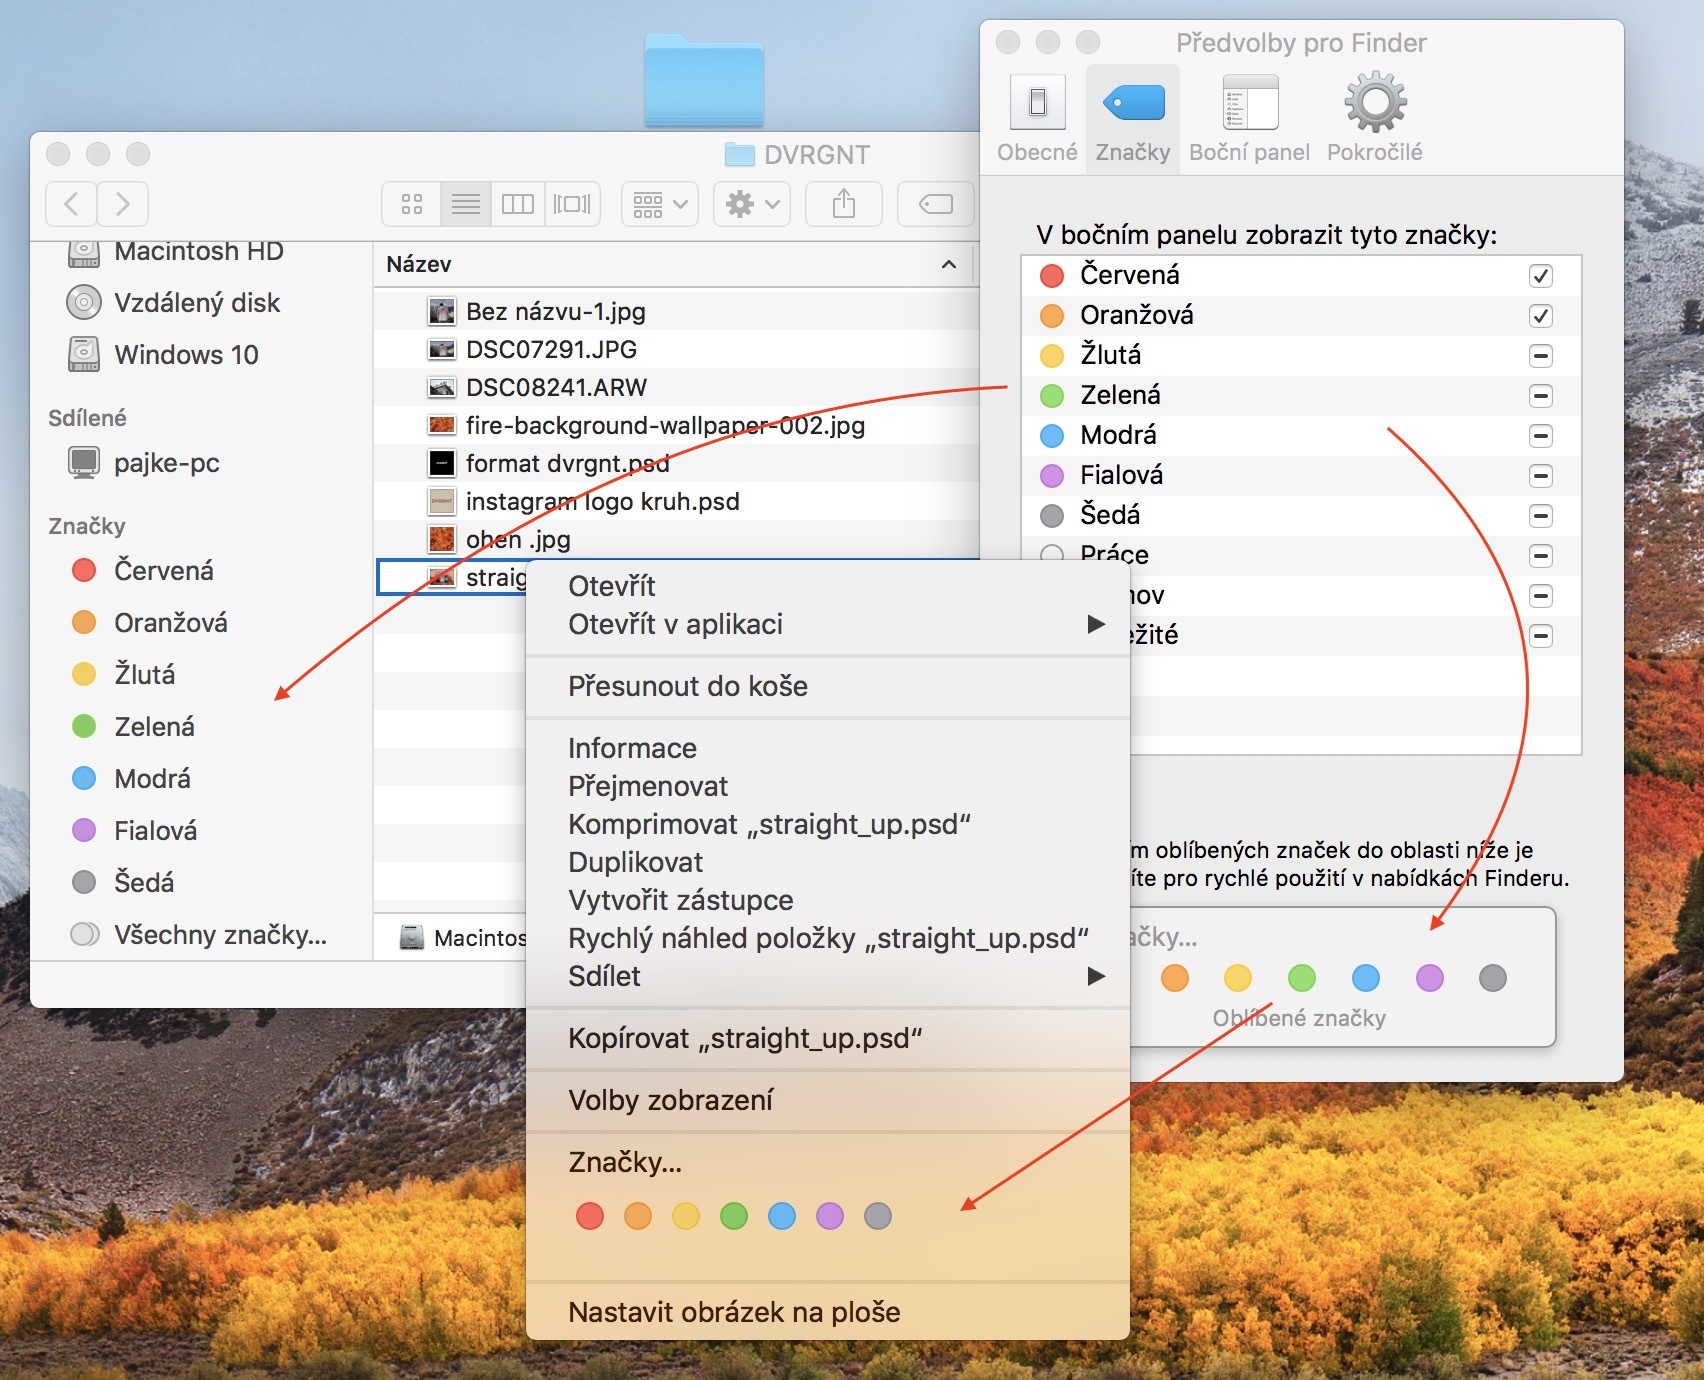Select Macintosh HD in Finder sidebar

(198, 251)
